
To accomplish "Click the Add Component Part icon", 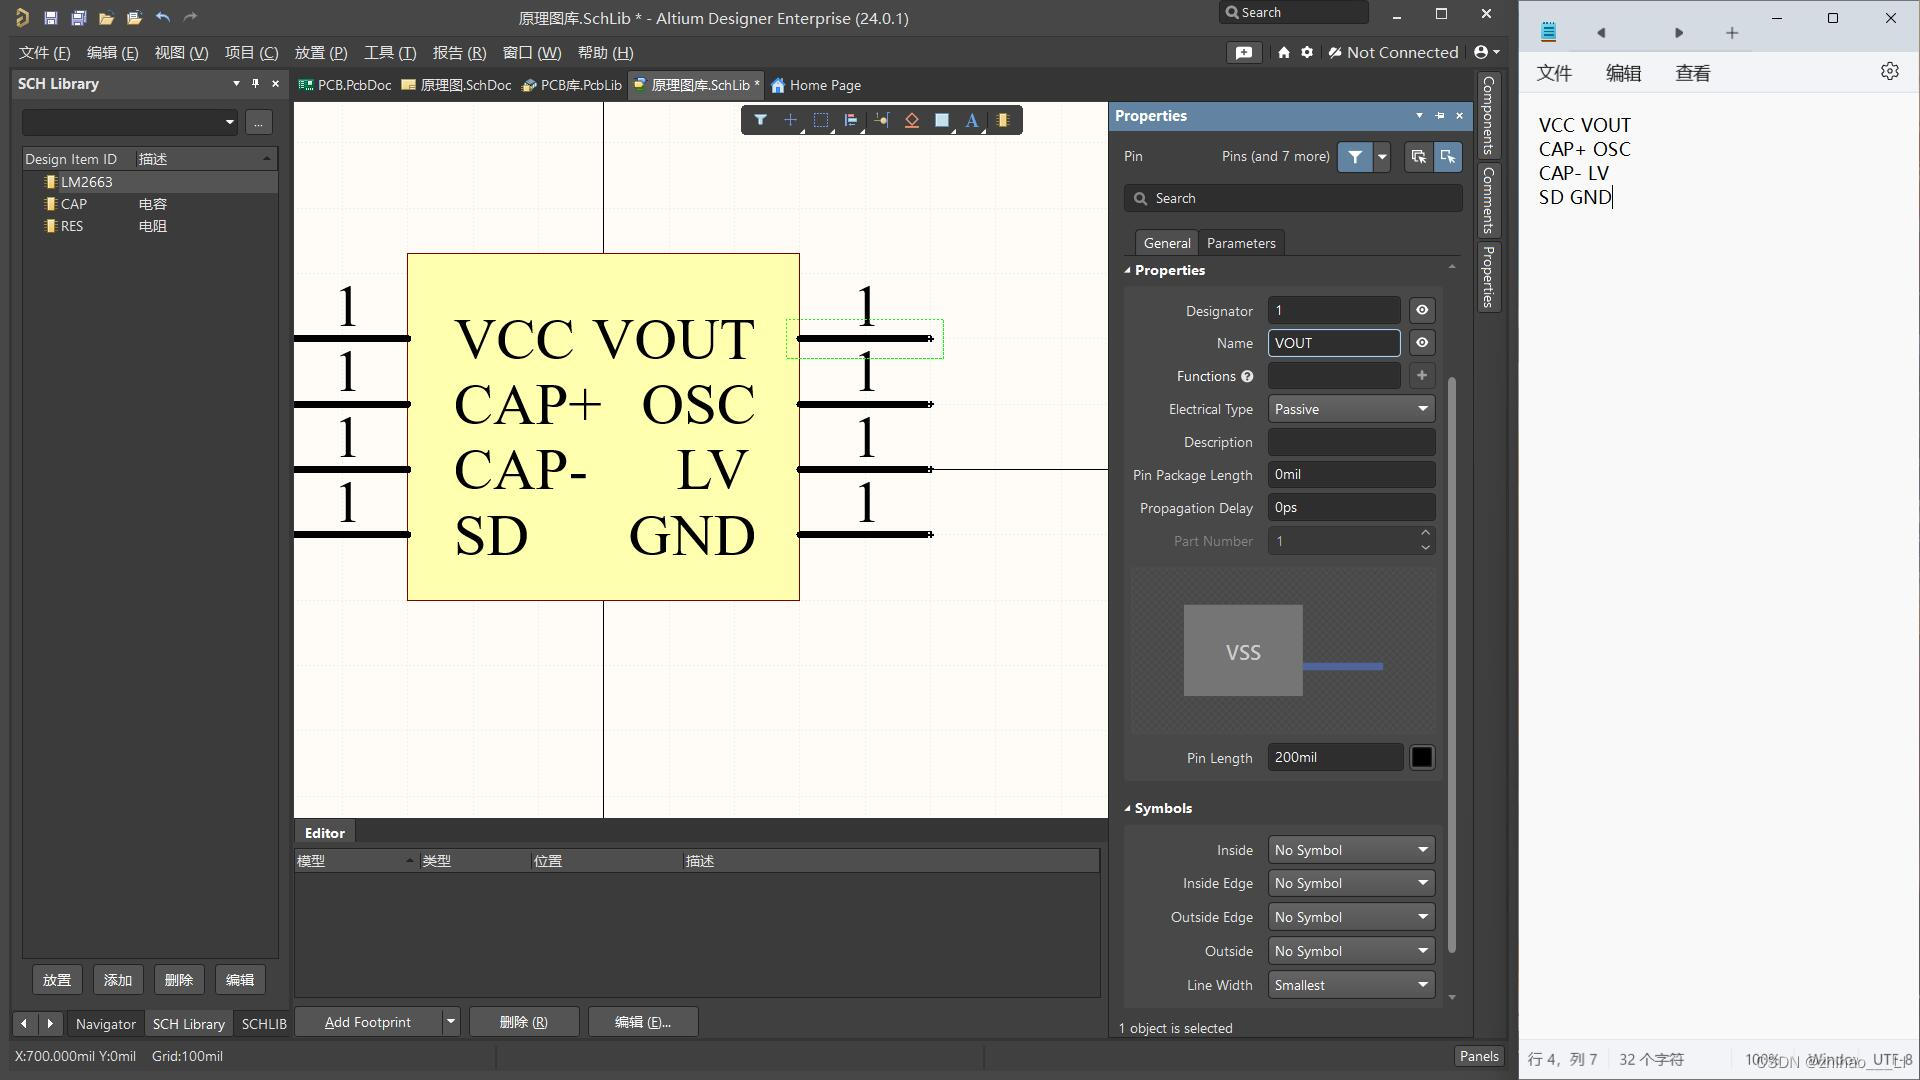I will pyautogui.click(x=1002, y=120).
